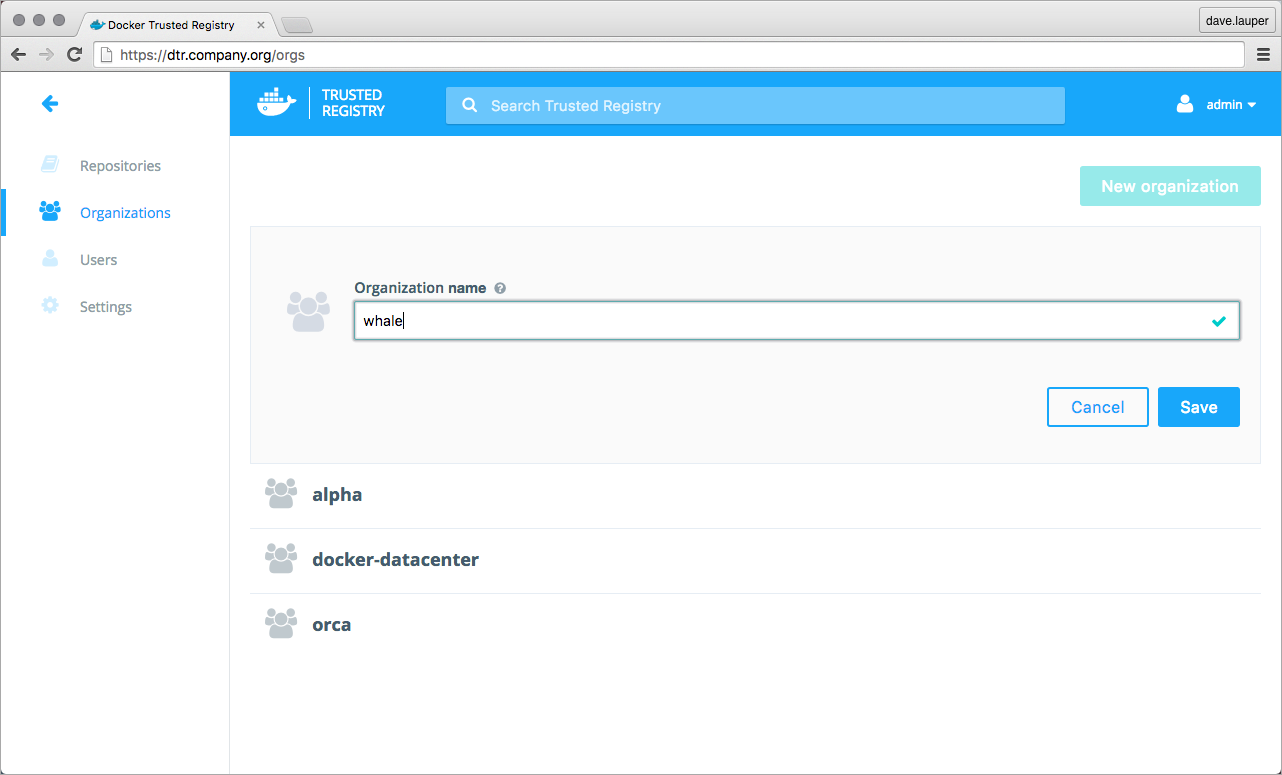
Task: Click the Trusted Registry title text
Action: pyautogui.click(x=353, y=103)
